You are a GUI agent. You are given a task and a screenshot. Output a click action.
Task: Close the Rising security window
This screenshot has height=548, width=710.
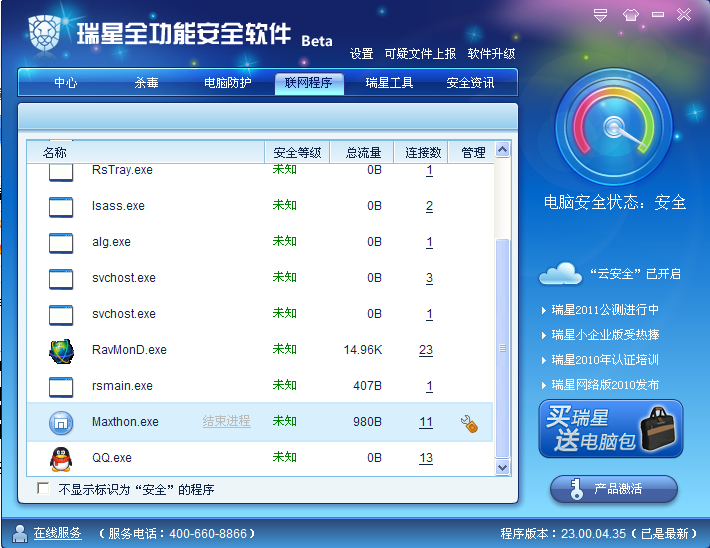(684, 15)
